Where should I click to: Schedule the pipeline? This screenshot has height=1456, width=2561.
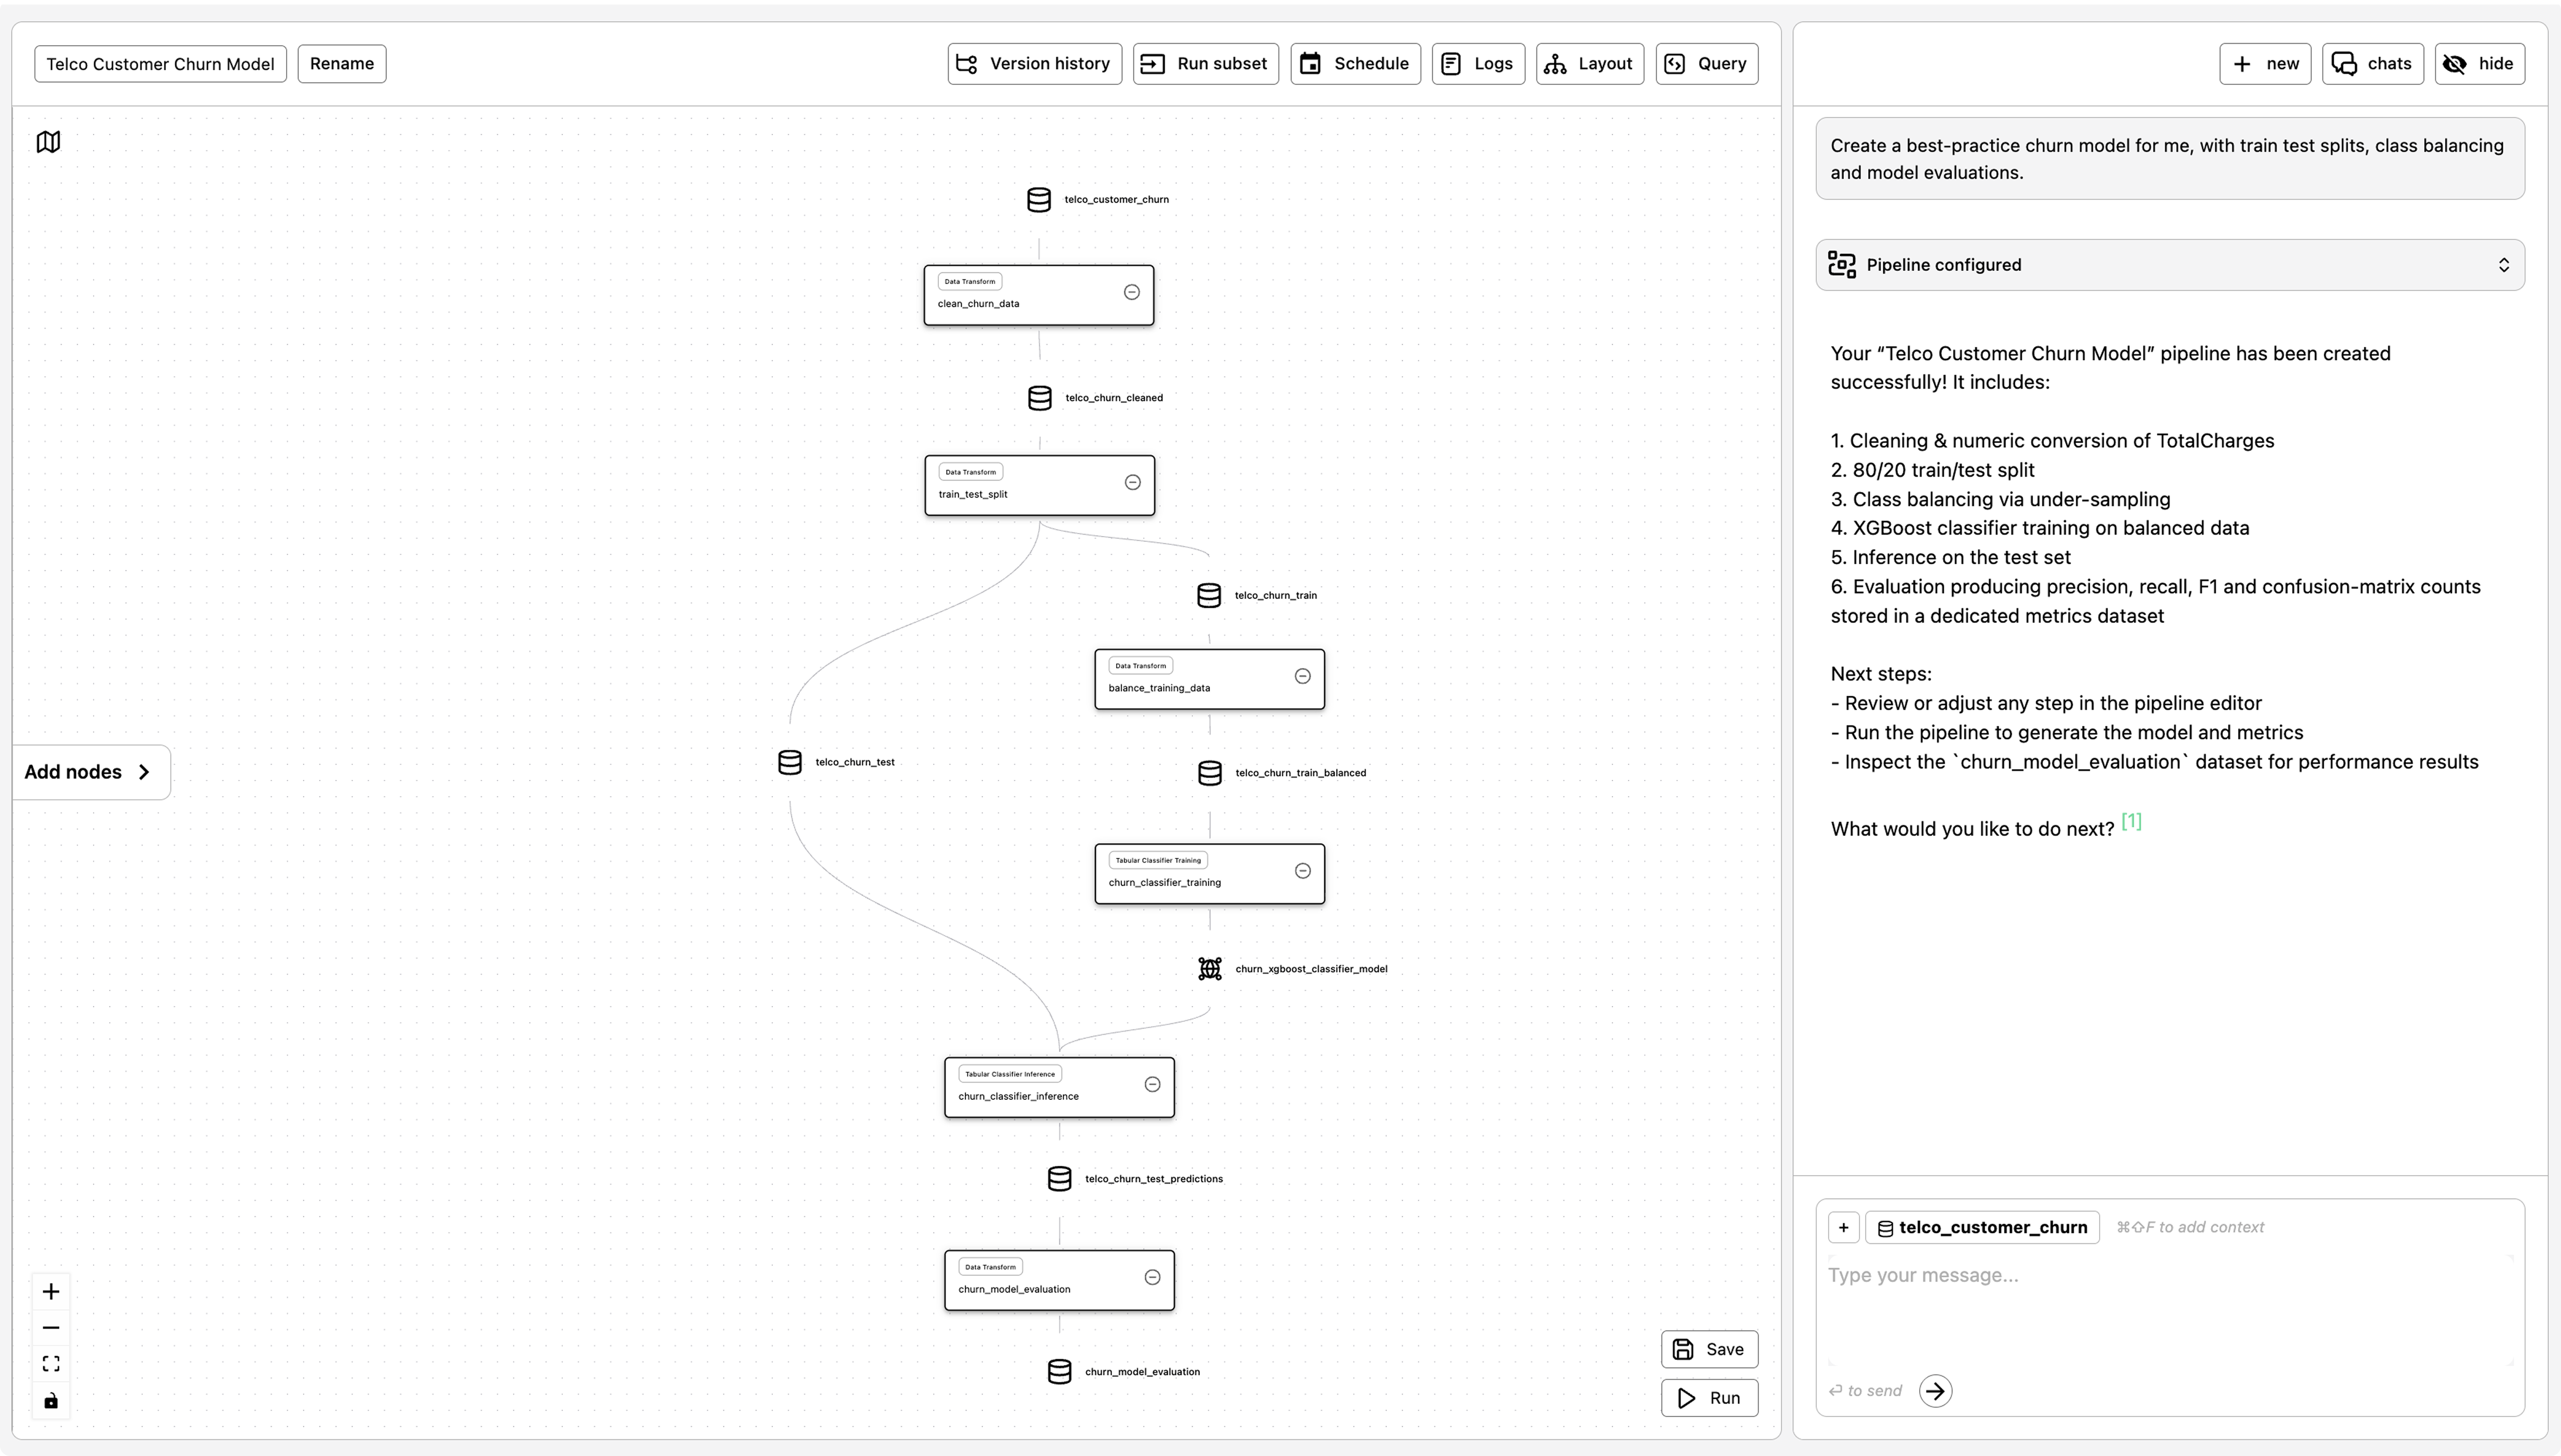click(x=1354, y=63)
